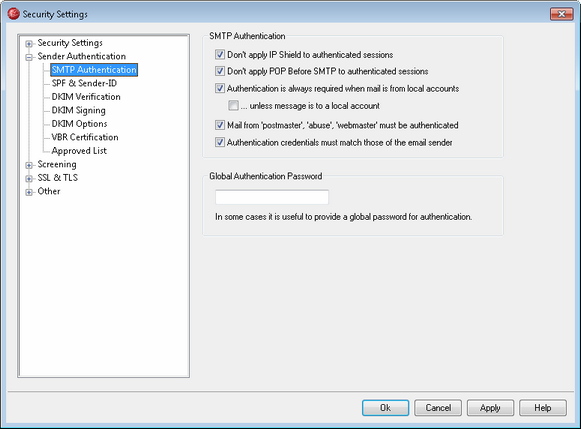The height and width of the screenshot is (429, 581).
Task: Expand the Other tree node
Action: [x=29, y=192]
